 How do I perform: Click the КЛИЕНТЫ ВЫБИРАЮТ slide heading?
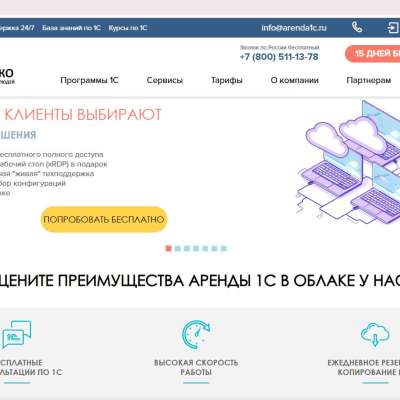(x=83, y=115)
